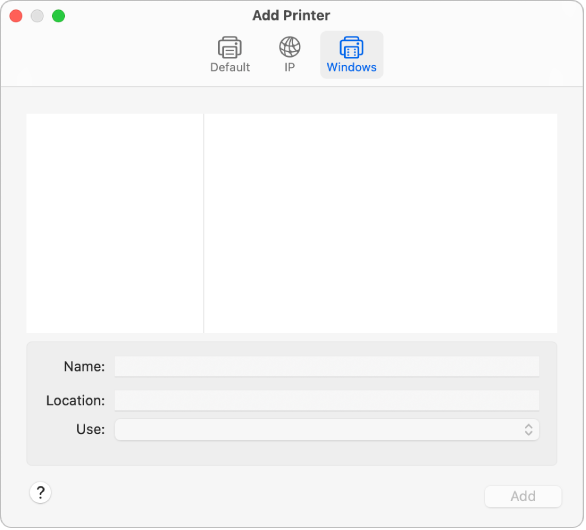Screen dimensions: 586x530
Task: Open the Use driver selection menu
Action: [x=327, y=429]
